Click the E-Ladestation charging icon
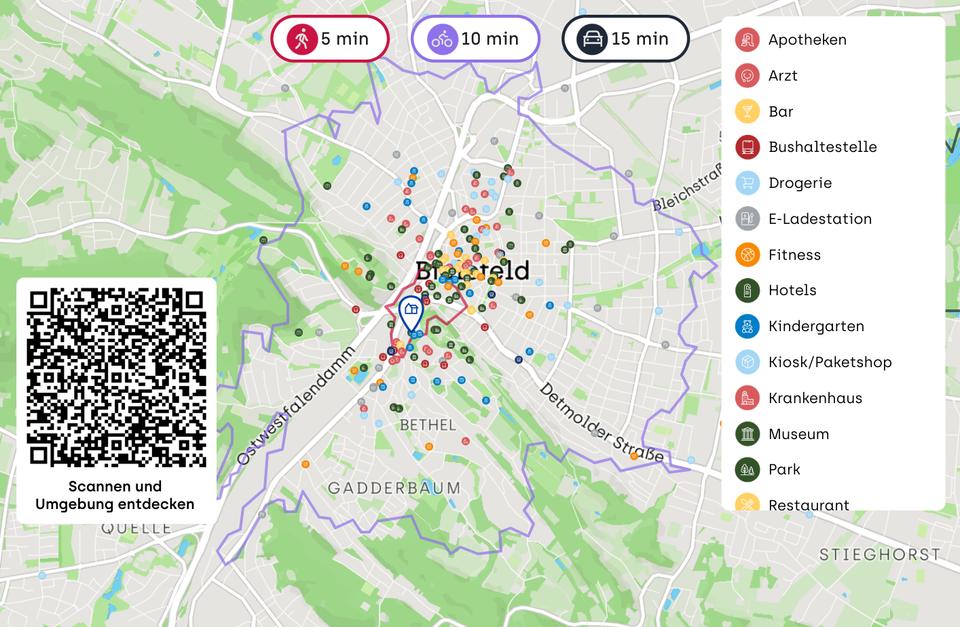960x627 pixels. (747, 219)
